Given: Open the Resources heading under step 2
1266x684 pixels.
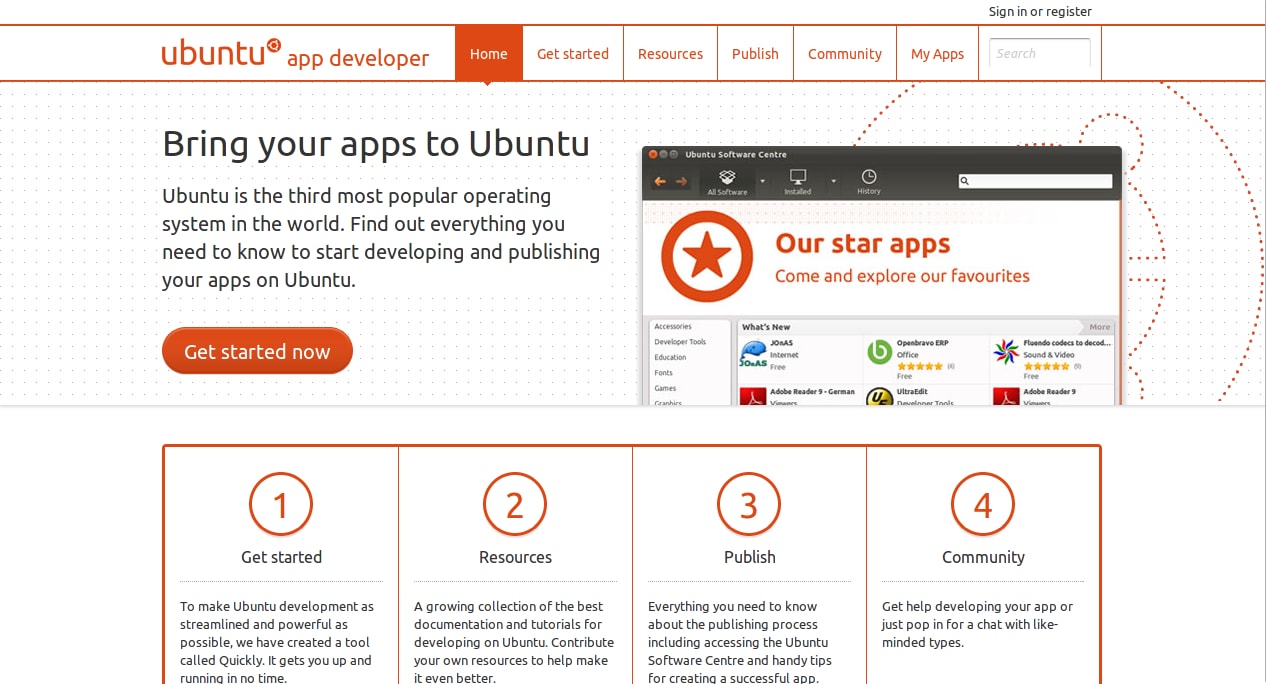Looking at the screenshot, I should pos(515,557).
